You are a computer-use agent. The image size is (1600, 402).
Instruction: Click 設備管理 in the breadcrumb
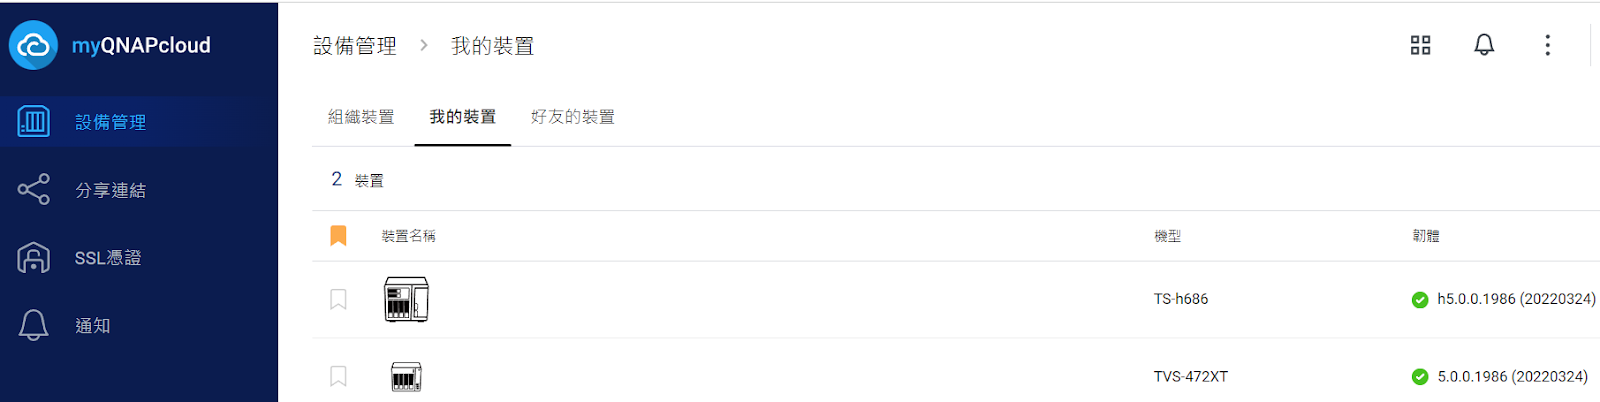click(x=355, y=46)
